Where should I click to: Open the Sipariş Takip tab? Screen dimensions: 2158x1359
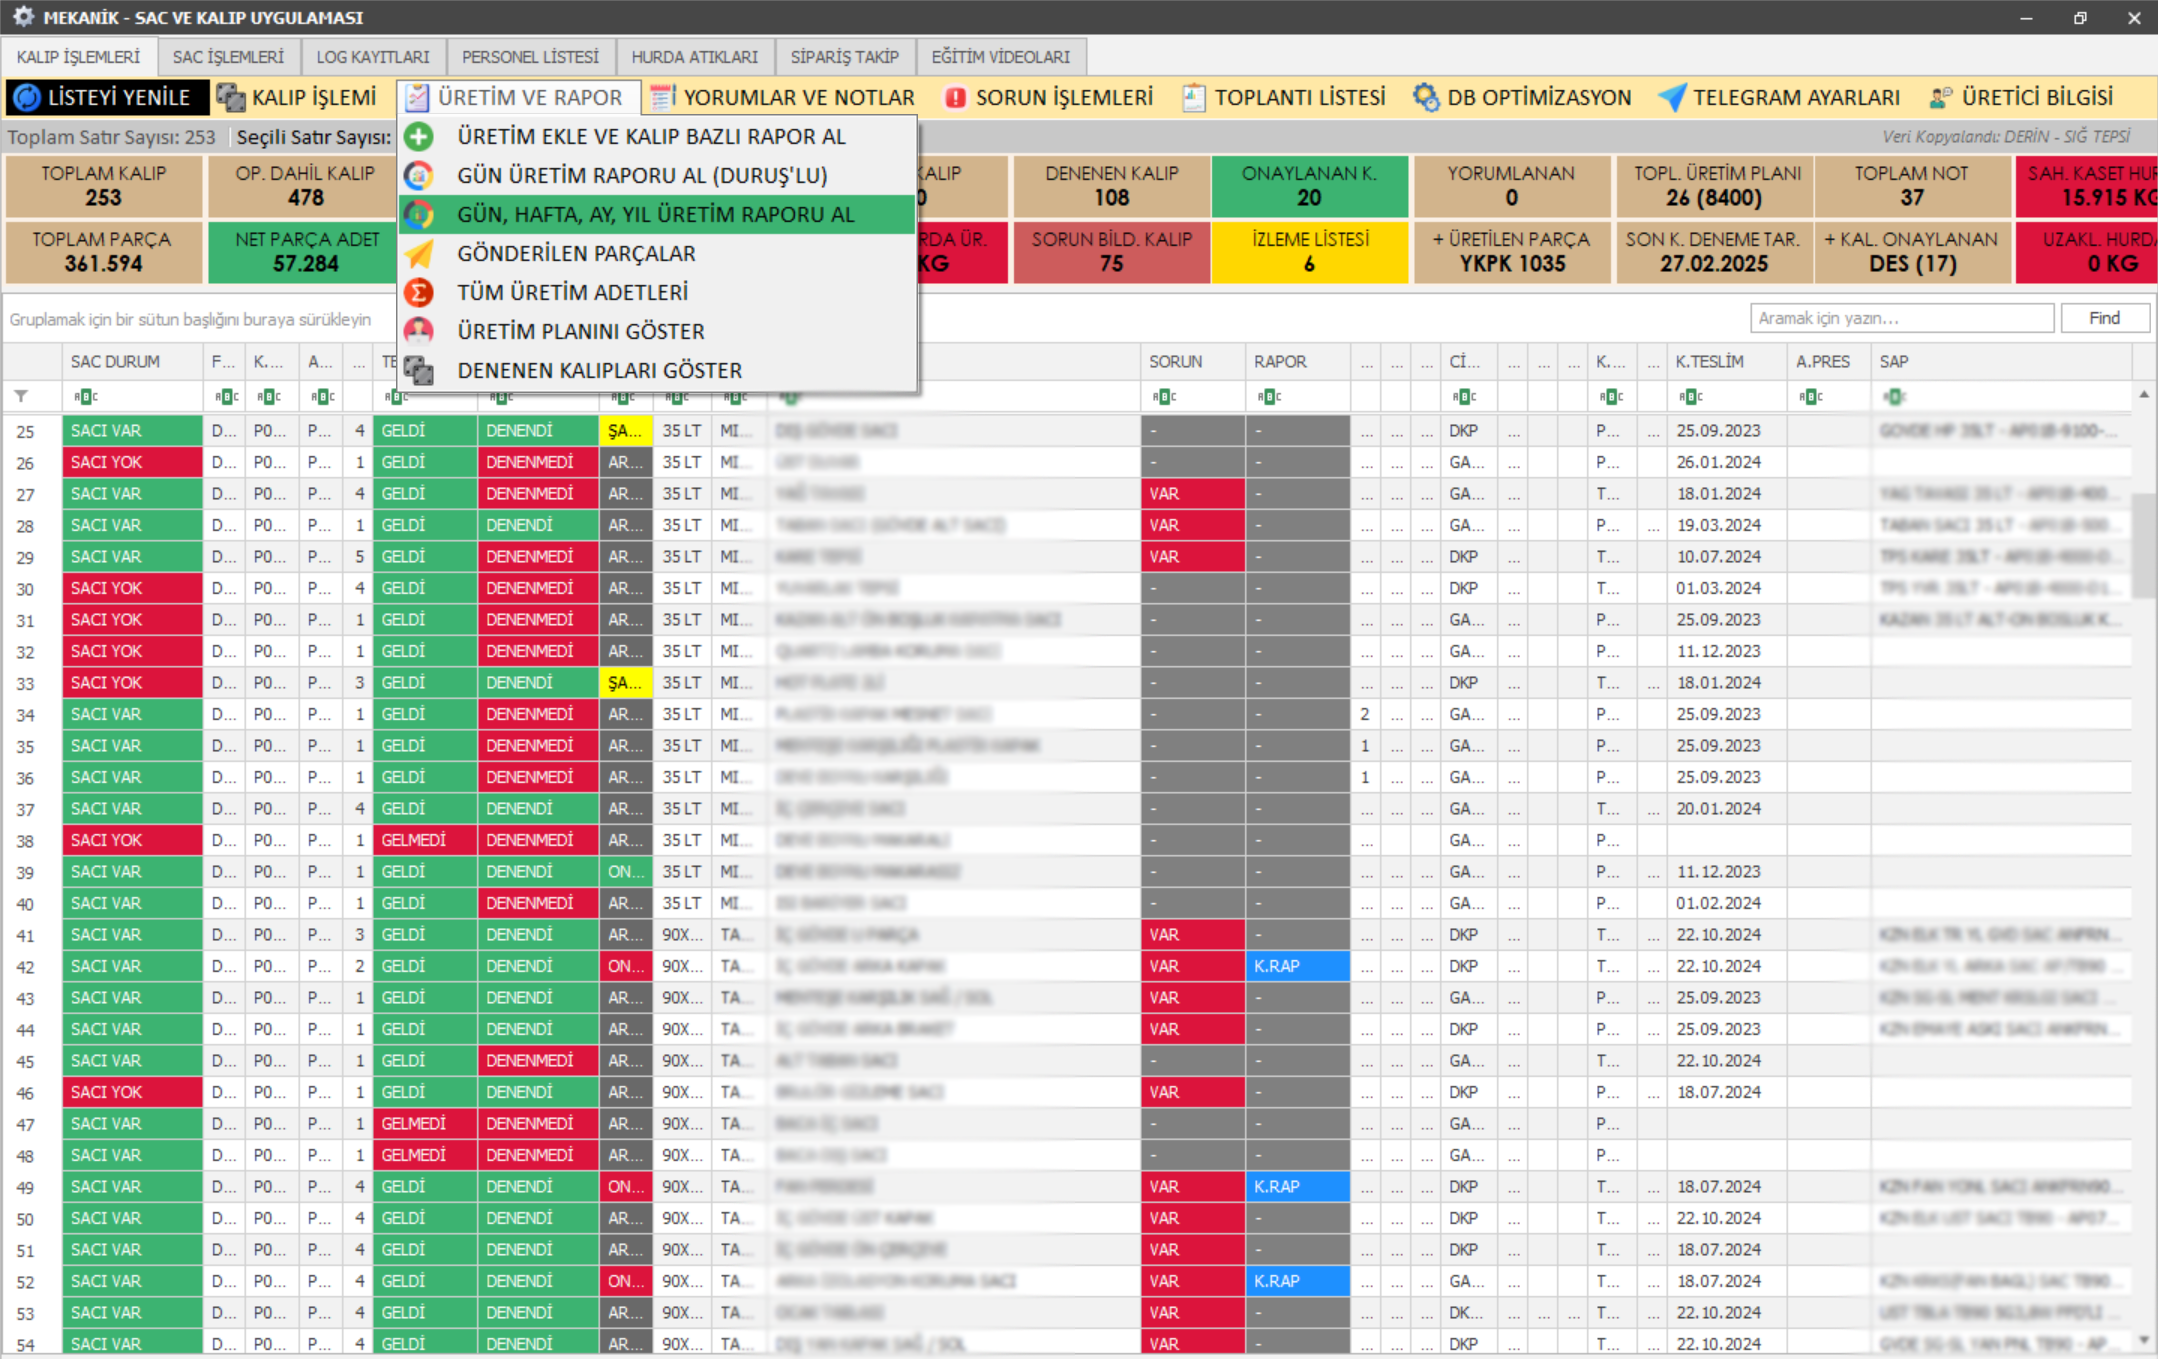point(844,57)
